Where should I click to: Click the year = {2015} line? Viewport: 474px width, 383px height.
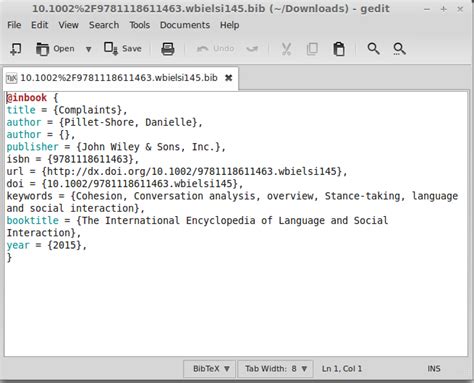pyautogui.click(x=47, y=245)
